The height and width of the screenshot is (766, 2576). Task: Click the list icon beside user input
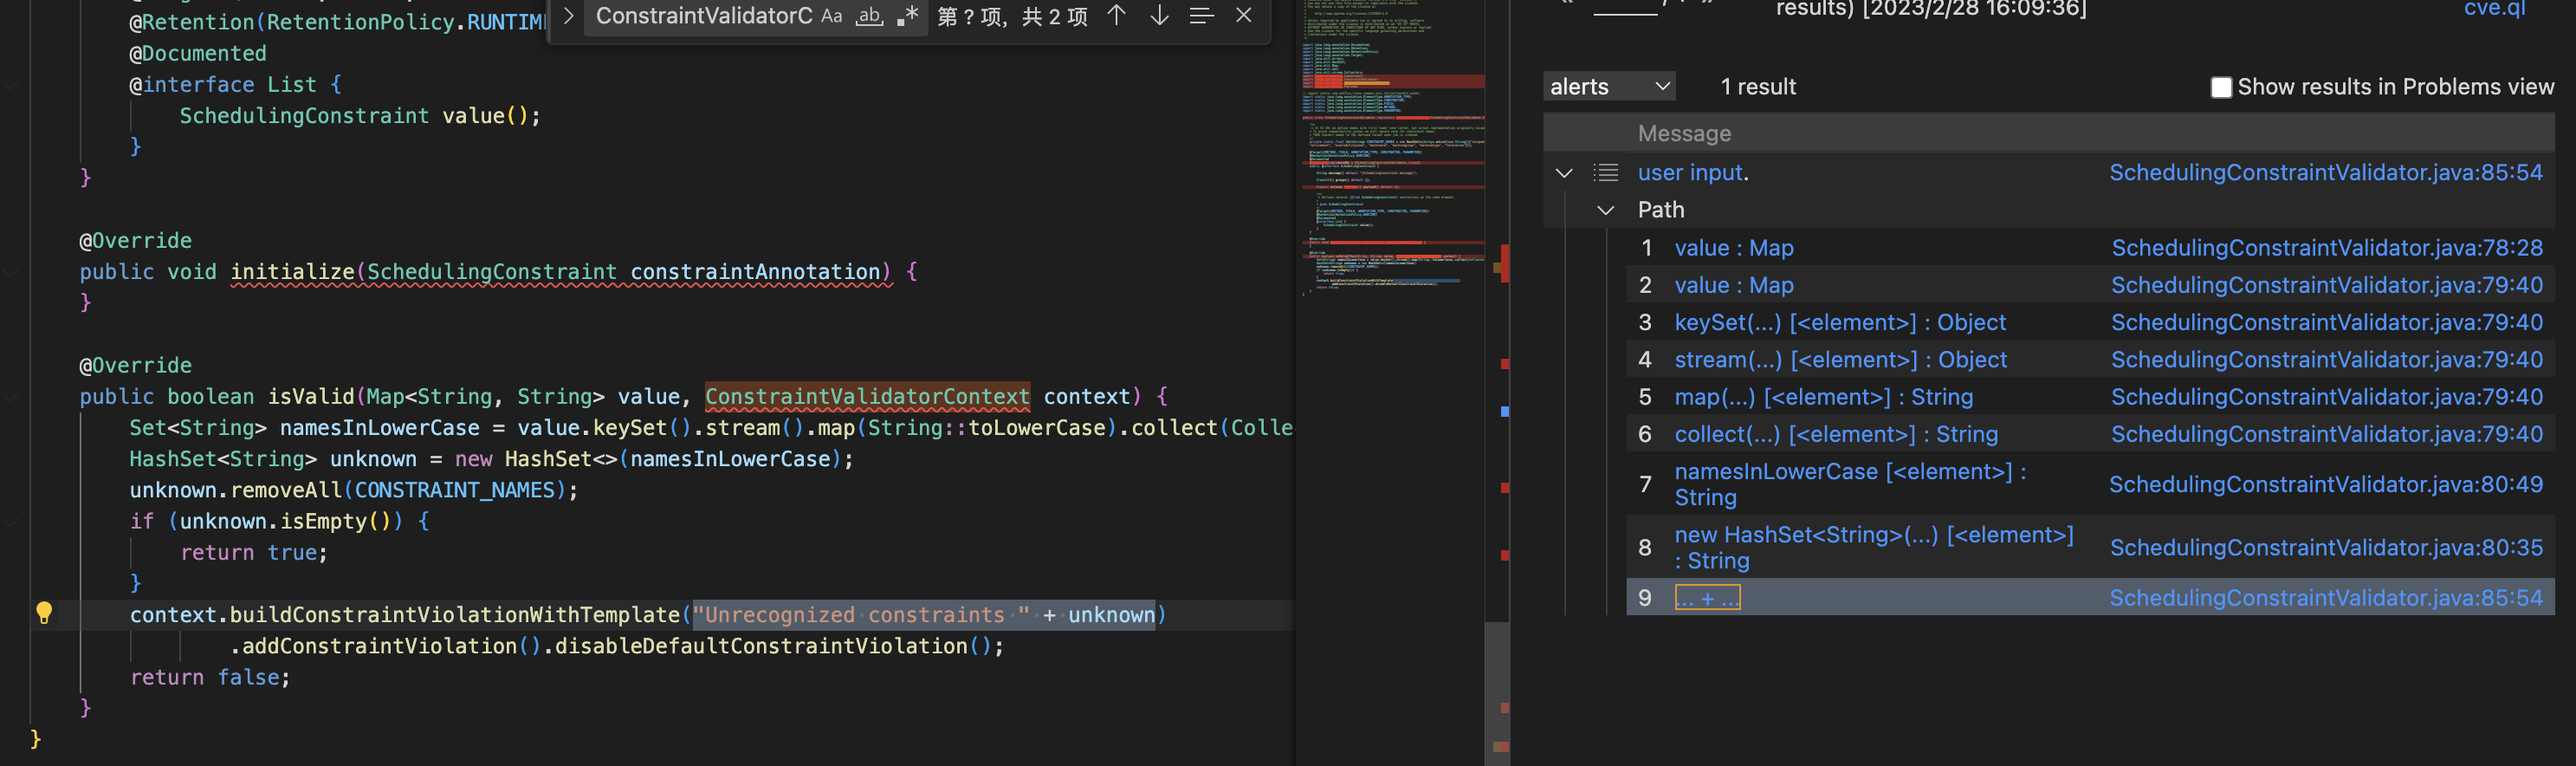click(x=1606, y=173)
